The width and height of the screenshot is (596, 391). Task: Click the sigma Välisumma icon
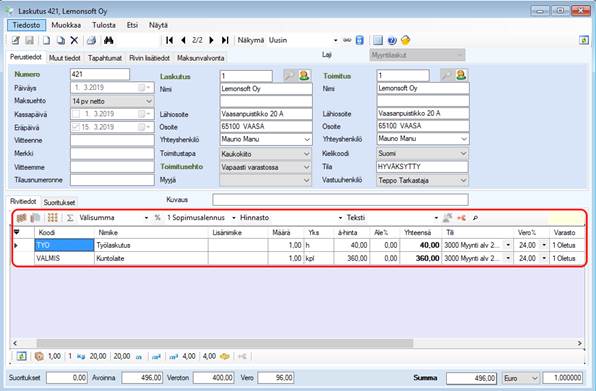pyautogui.click(x=70, y=218)
